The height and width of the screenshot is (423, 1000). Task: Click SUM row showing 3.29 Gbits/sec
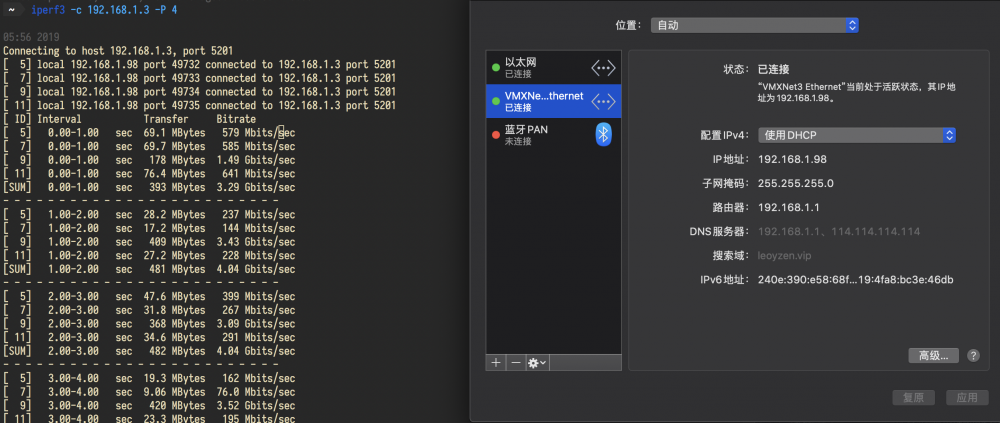click(149, 188)
